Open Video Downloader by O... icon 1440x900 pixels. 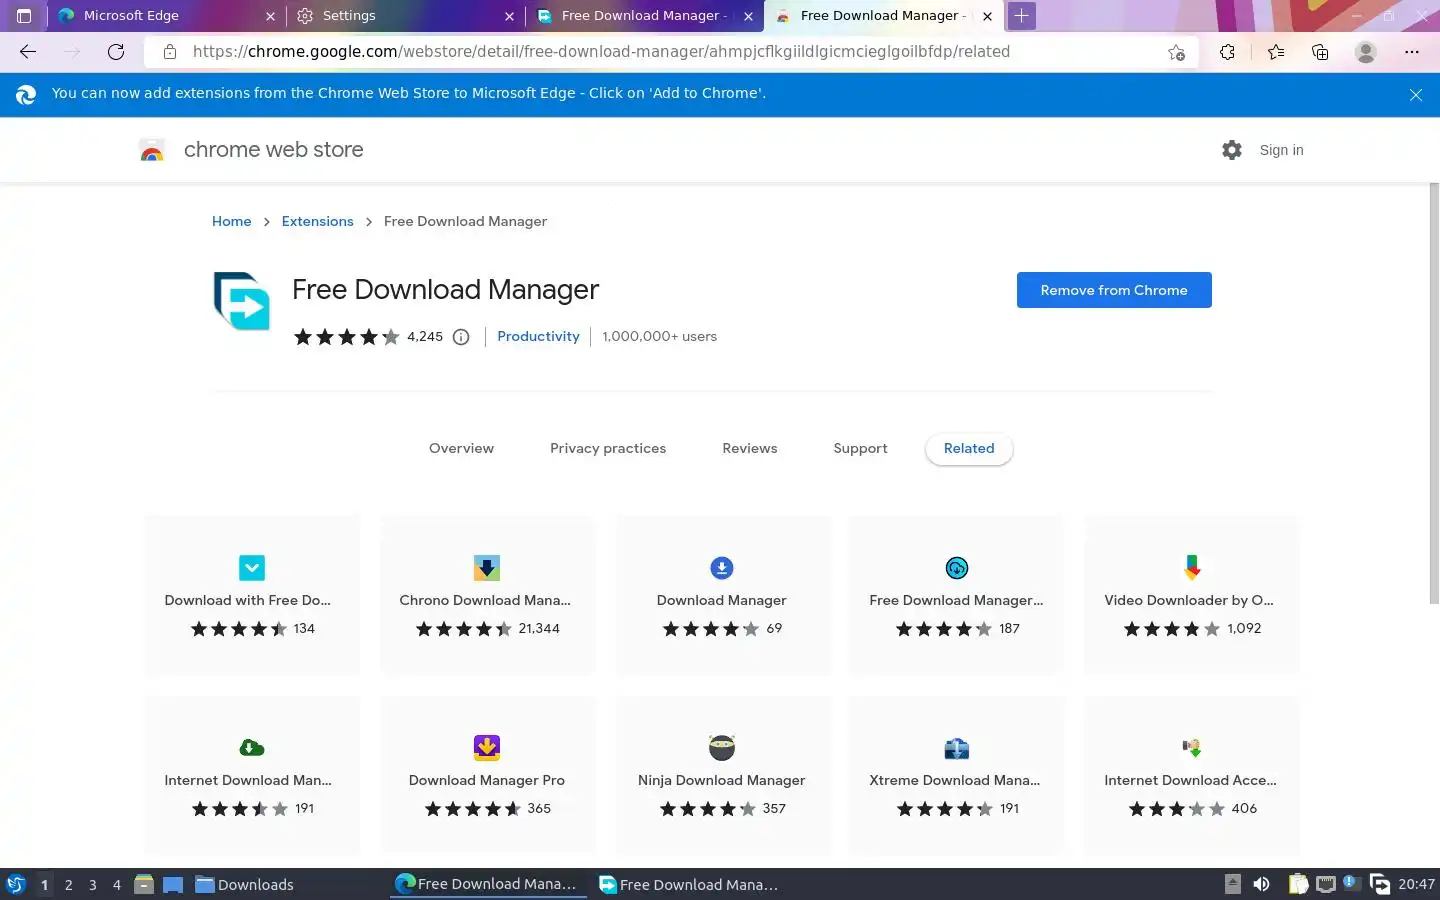1192,568
